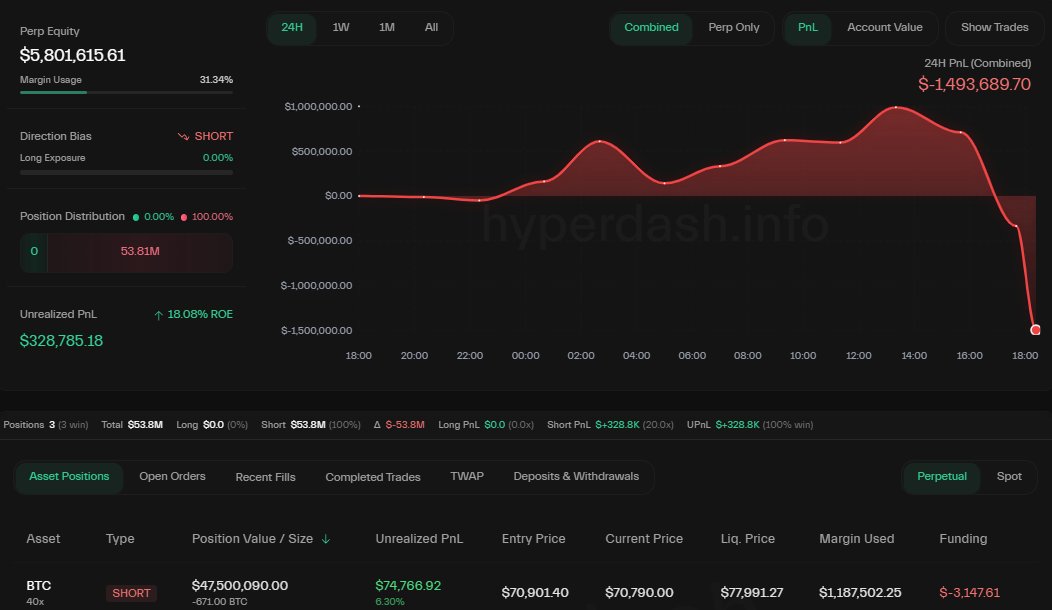Click the green ROE up-arrow icon

(x=157, y=314)
